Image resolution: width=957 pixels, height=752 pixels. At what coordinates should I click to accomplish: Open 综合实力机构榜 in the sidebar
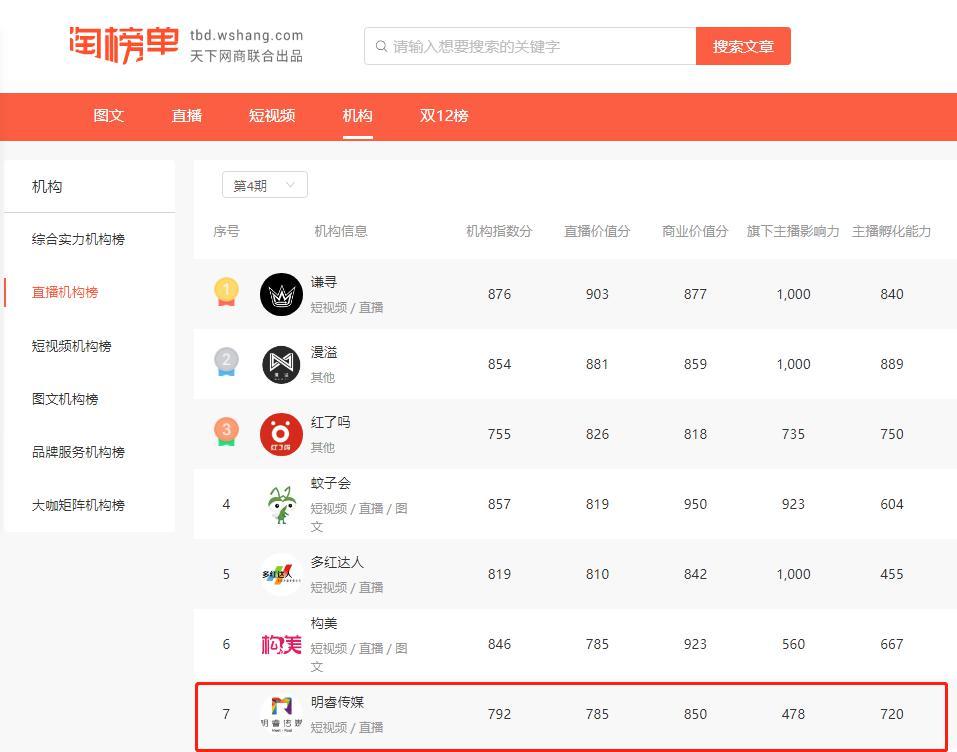tap(78, 239)
